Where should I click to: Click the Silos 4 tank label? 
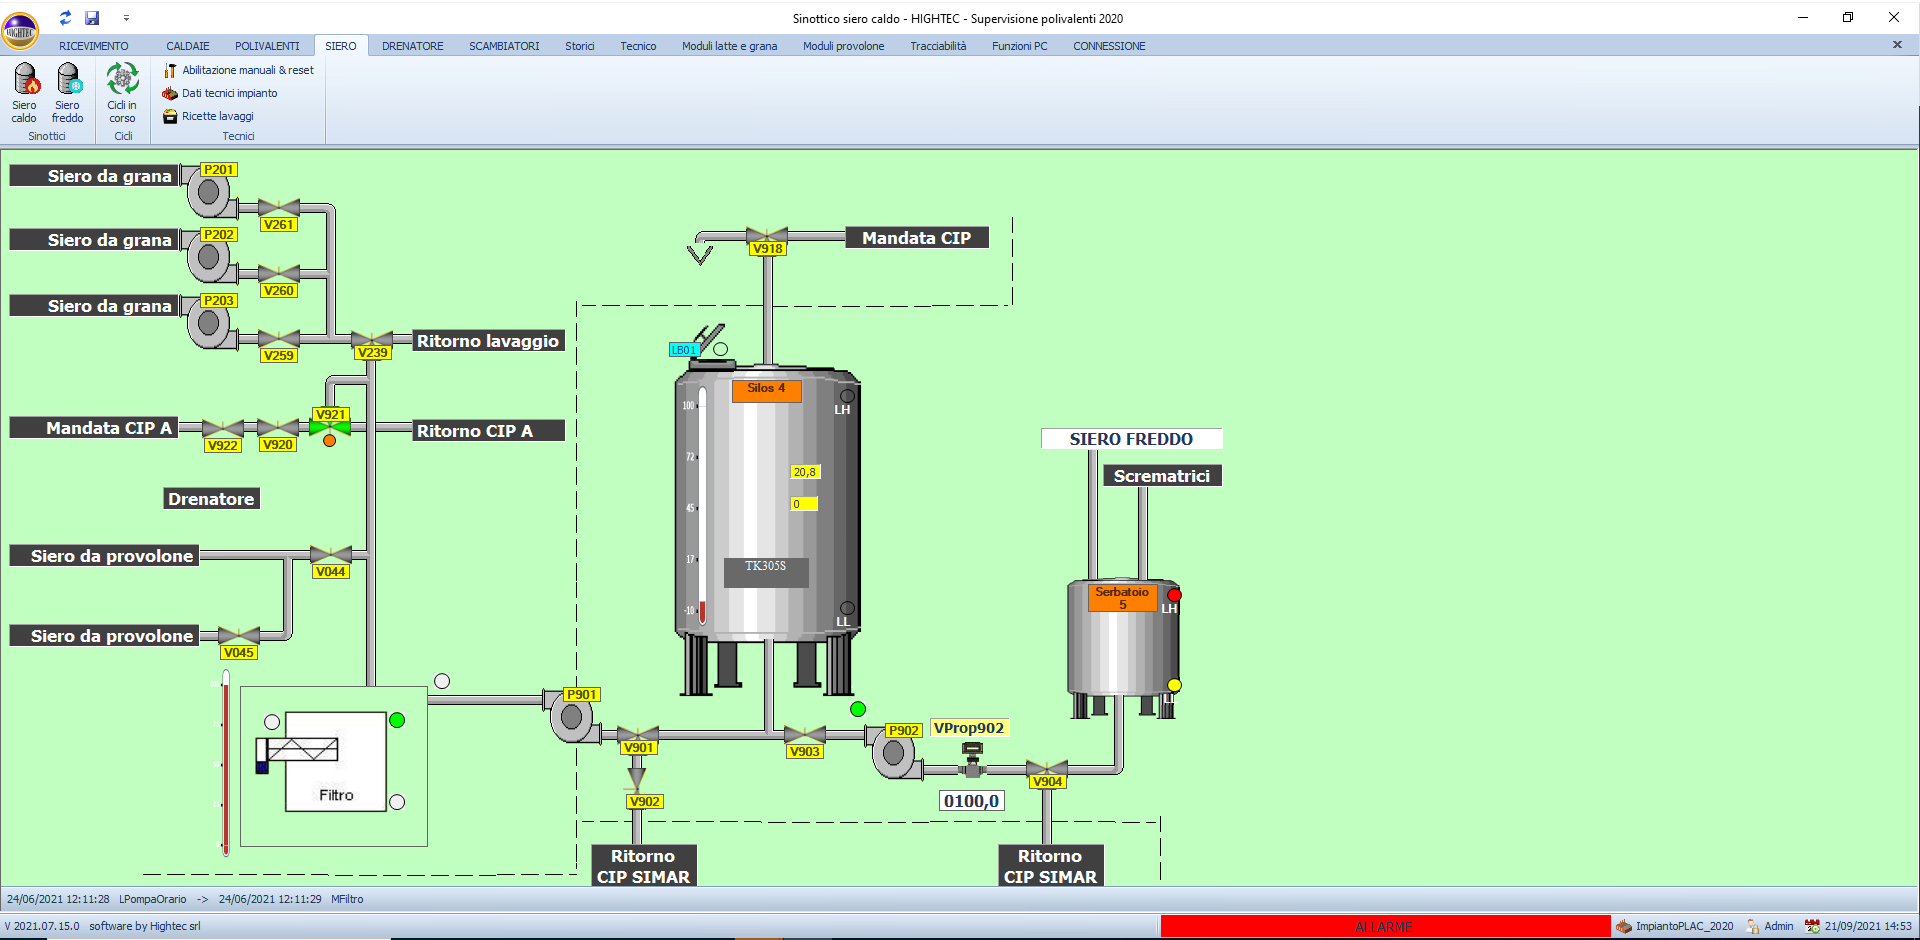point(766,389)
